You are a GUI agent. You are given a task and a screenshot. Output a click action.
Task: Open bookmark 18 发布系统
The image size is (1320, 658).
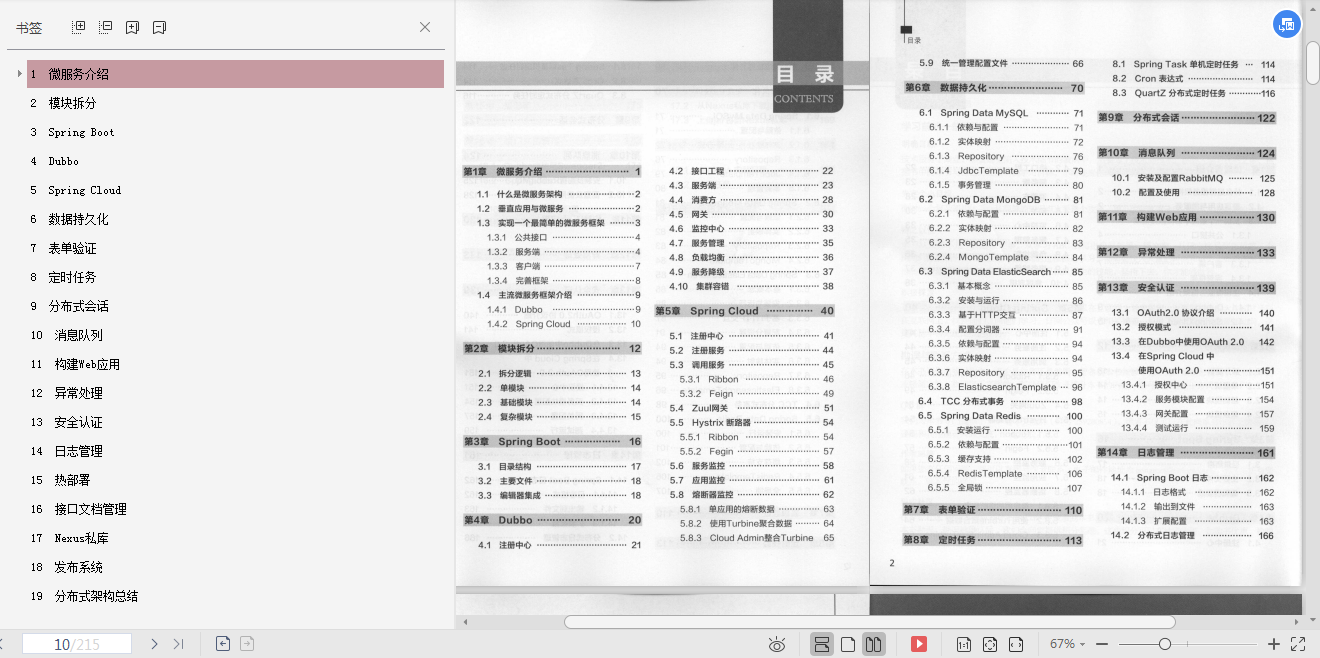click(235, 567)
